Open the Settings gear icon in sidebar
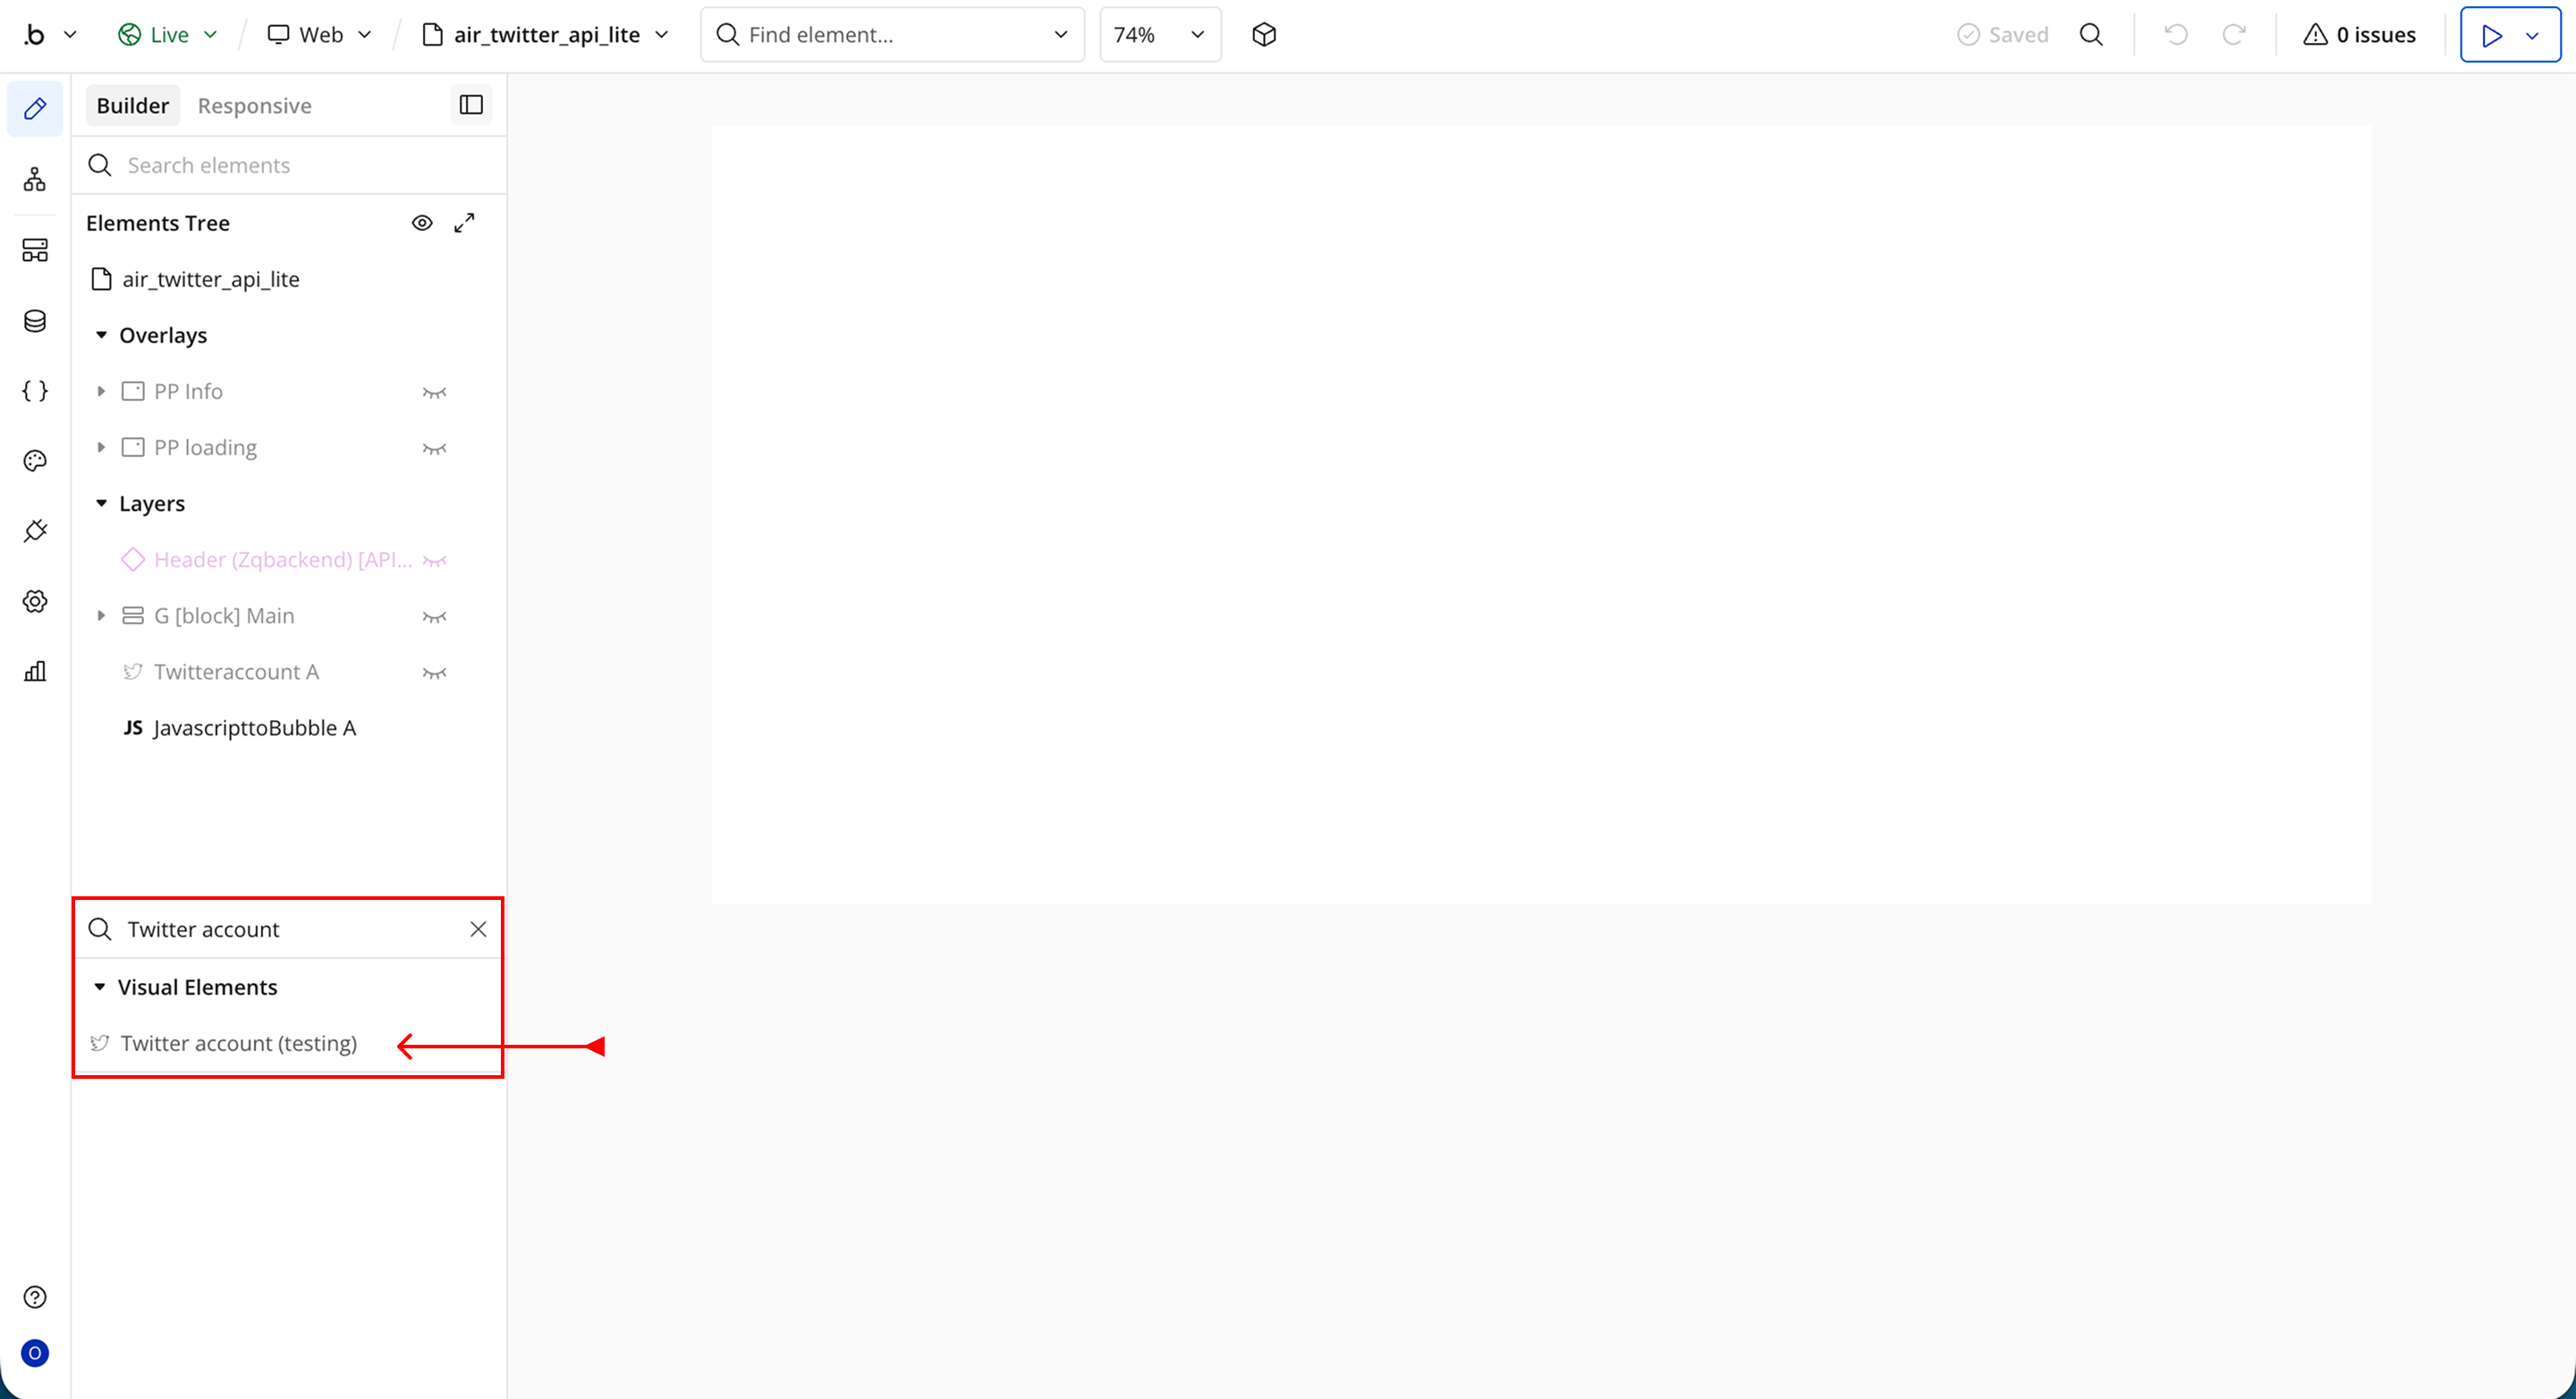This screenshot has width=2576, height=1399. pyautogui.click(x=35, y=601)
